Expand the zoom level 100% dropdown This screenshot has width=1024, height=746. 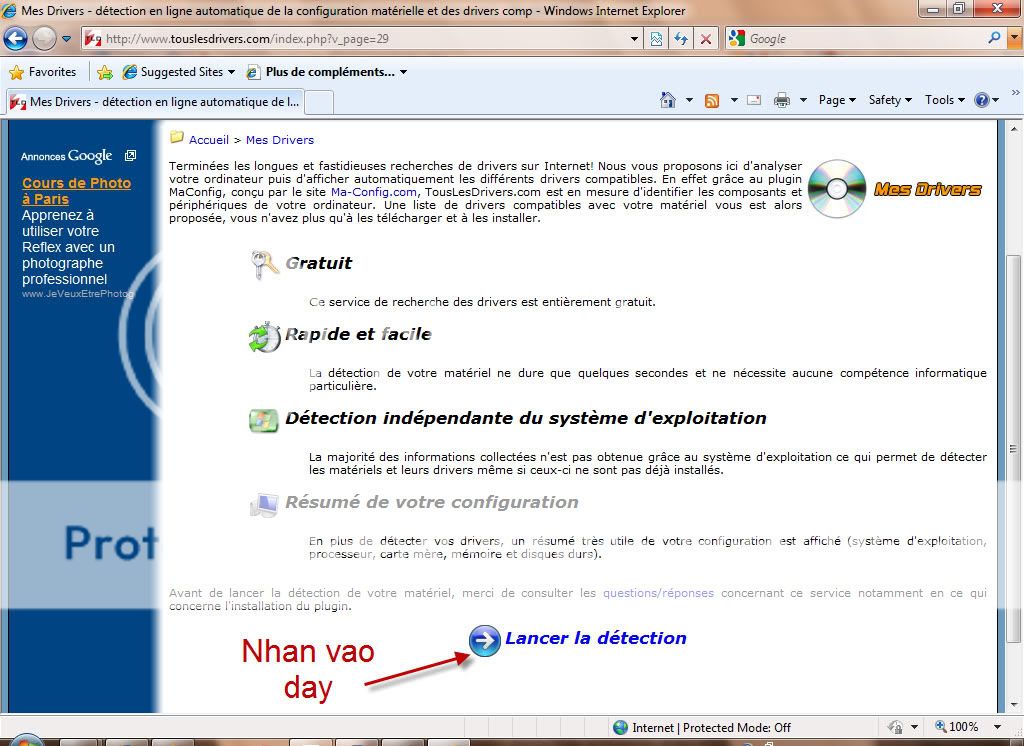pyautogui.click(x=997, y=727)
